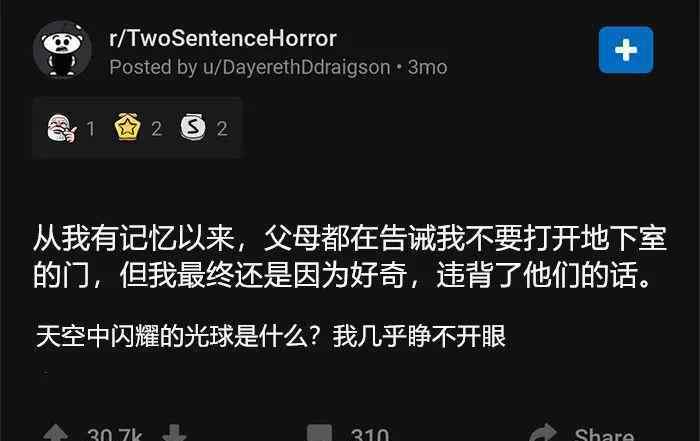
Task: Click the 30.7k vote score
Action: coord(115,435)
